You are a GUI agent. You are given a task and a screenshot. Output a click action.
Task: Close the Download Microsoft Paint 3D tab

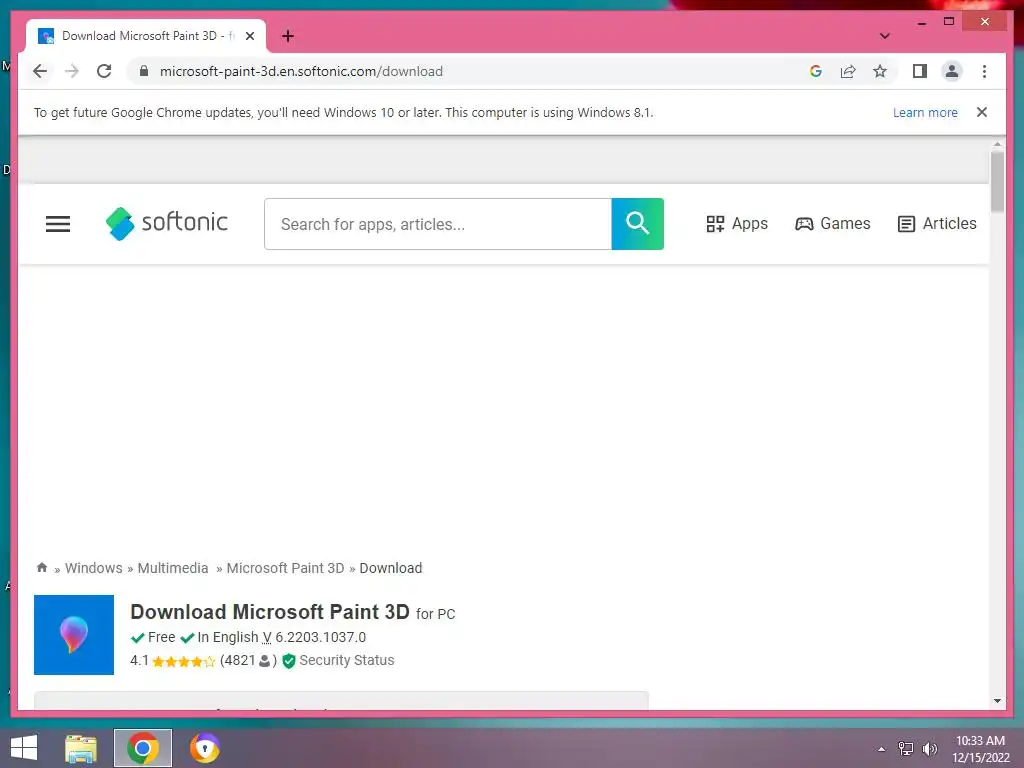[249, 36]
